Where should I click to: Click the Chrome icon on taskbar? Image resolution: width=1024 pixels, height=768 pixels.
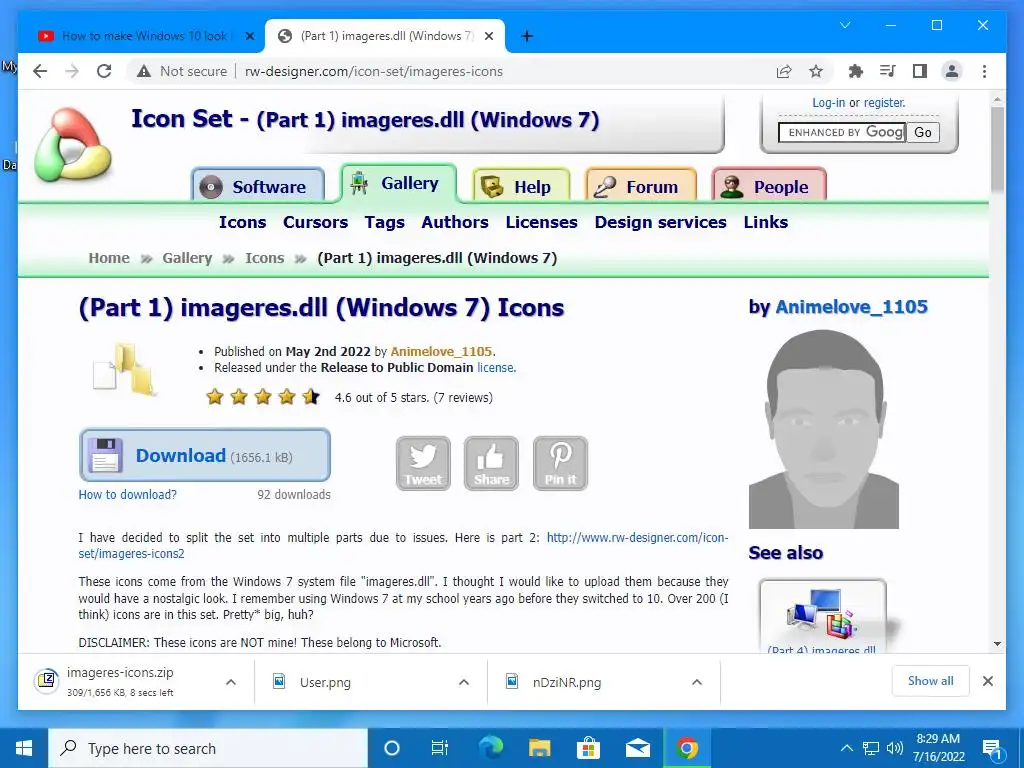coord(686,748)
